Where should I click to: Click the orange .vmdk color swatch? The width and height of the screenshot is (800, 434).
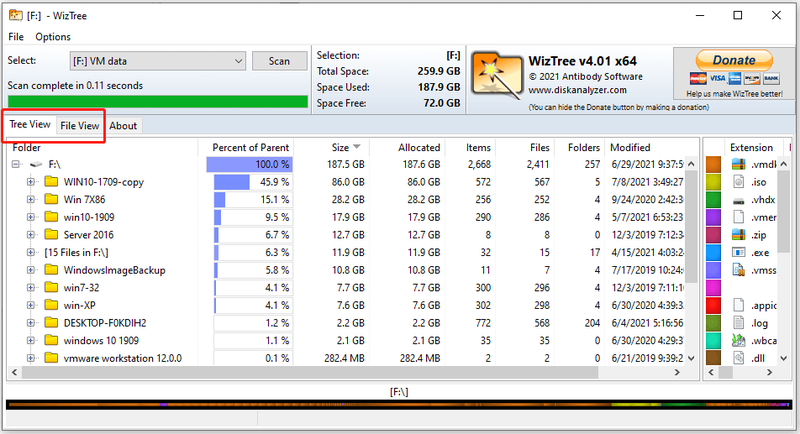pos(713,164)
